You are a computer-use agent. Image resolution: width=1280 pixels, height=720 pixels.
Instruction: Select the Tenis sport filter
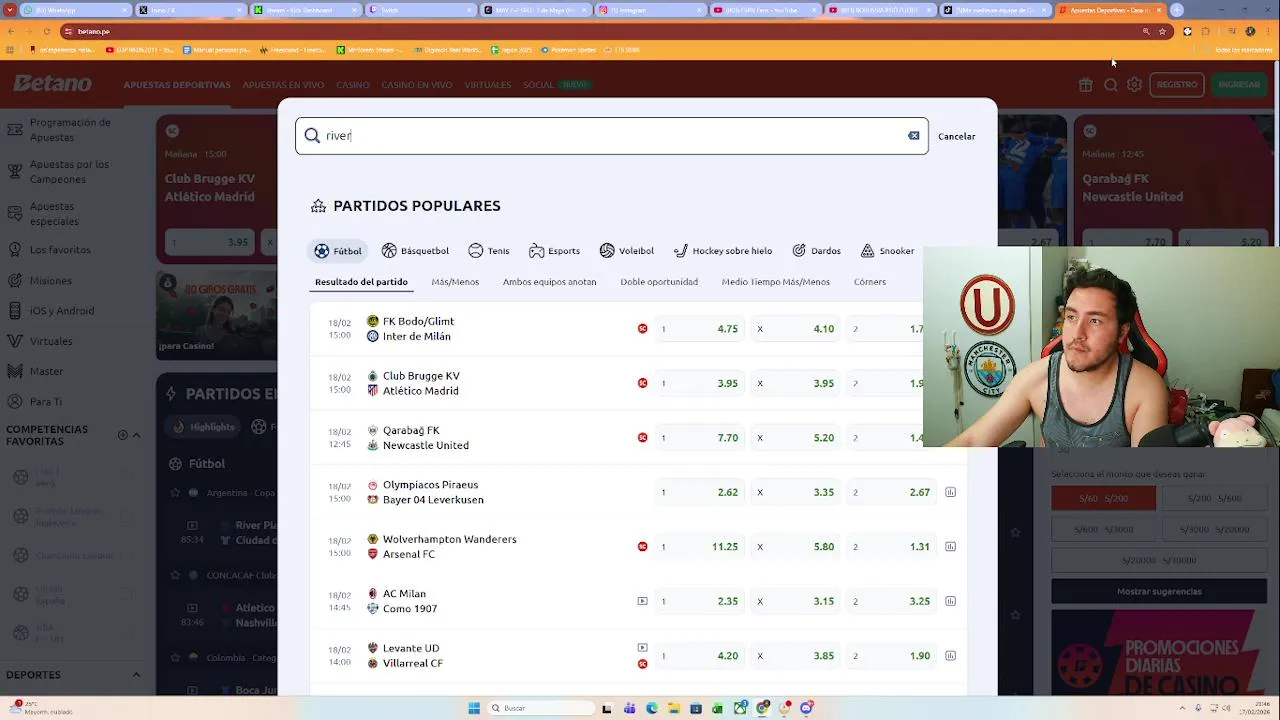pyautogui.click(x=489, y=251)
